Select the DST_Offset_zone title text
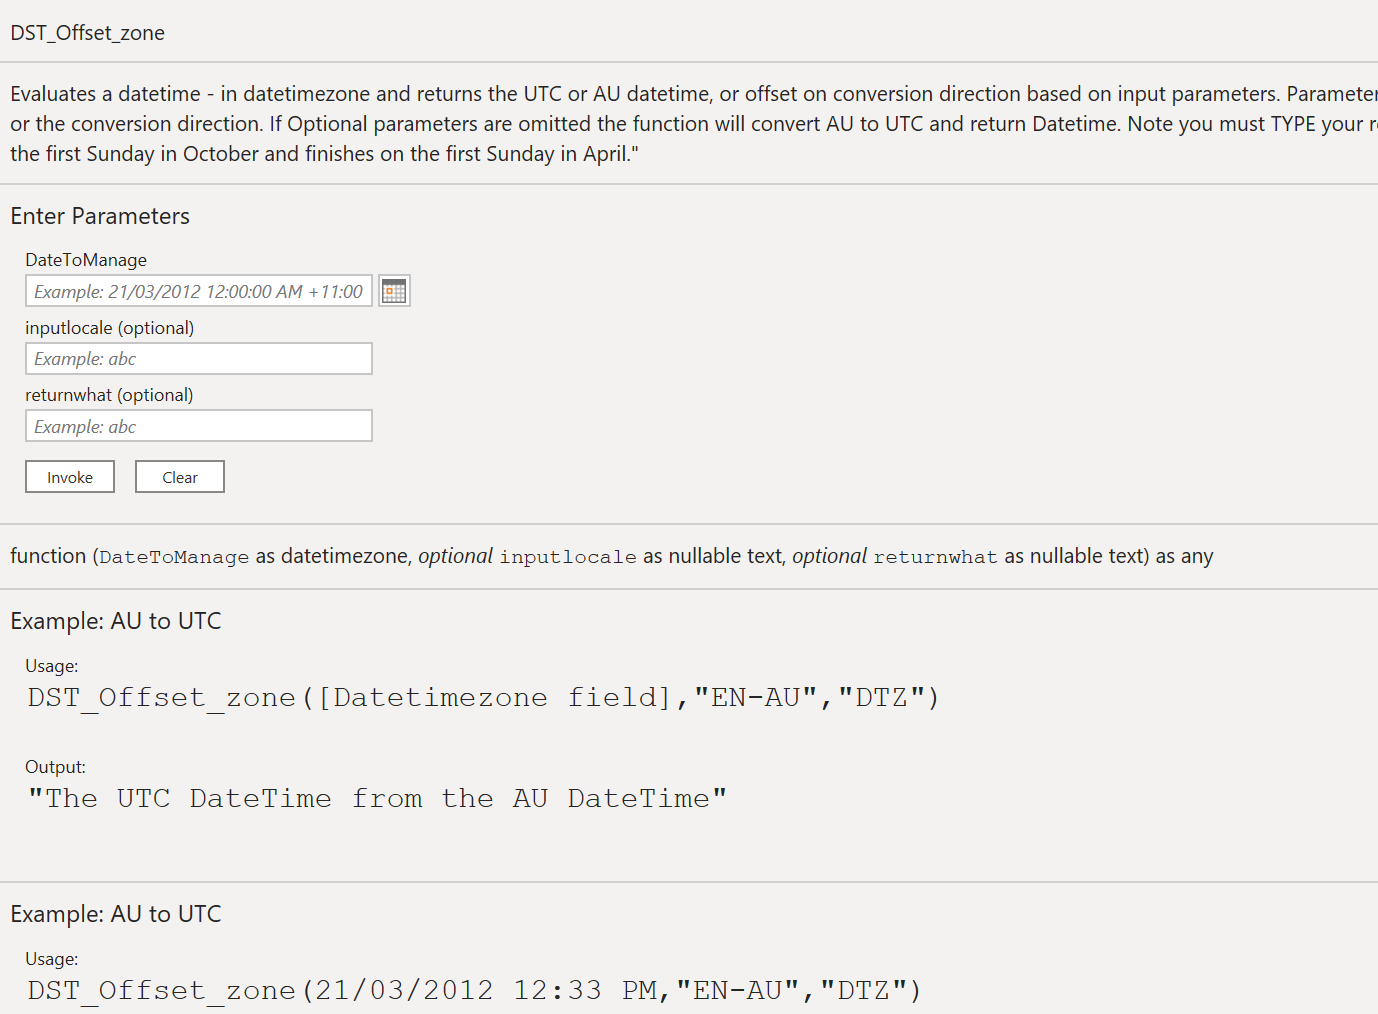 [88, 33]
